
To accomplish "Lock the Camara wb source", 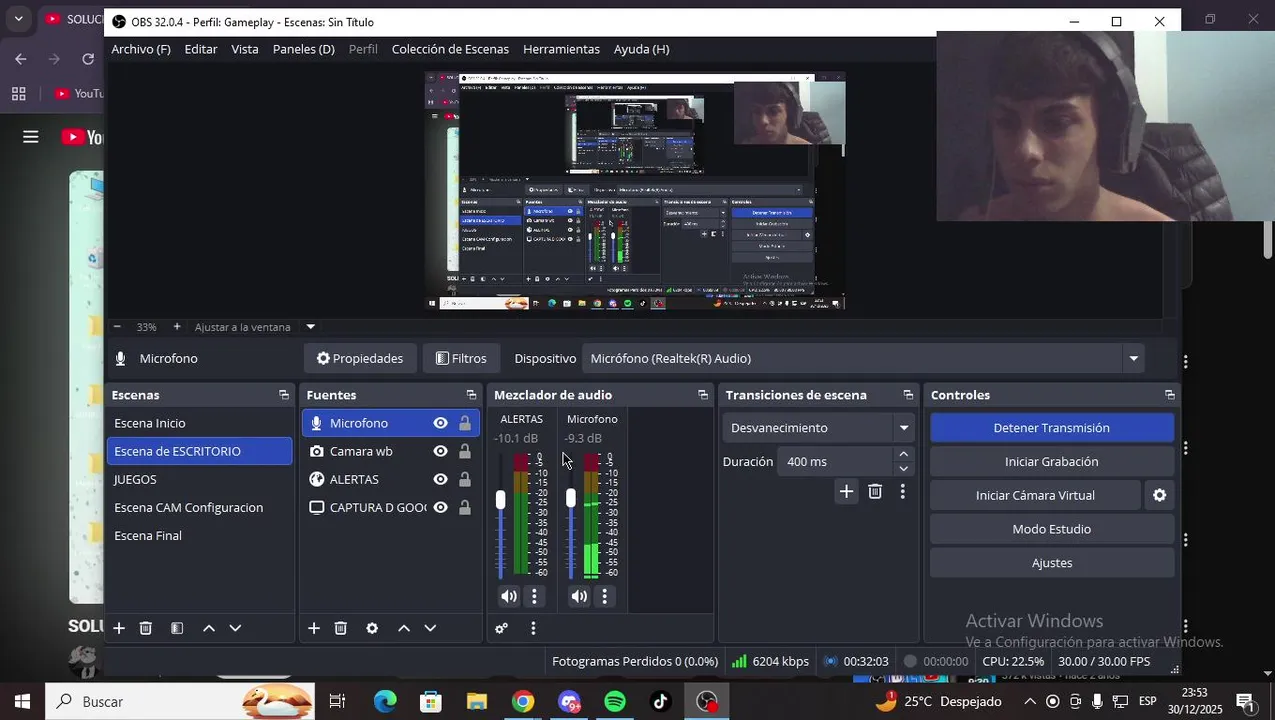I will [465, 451].
